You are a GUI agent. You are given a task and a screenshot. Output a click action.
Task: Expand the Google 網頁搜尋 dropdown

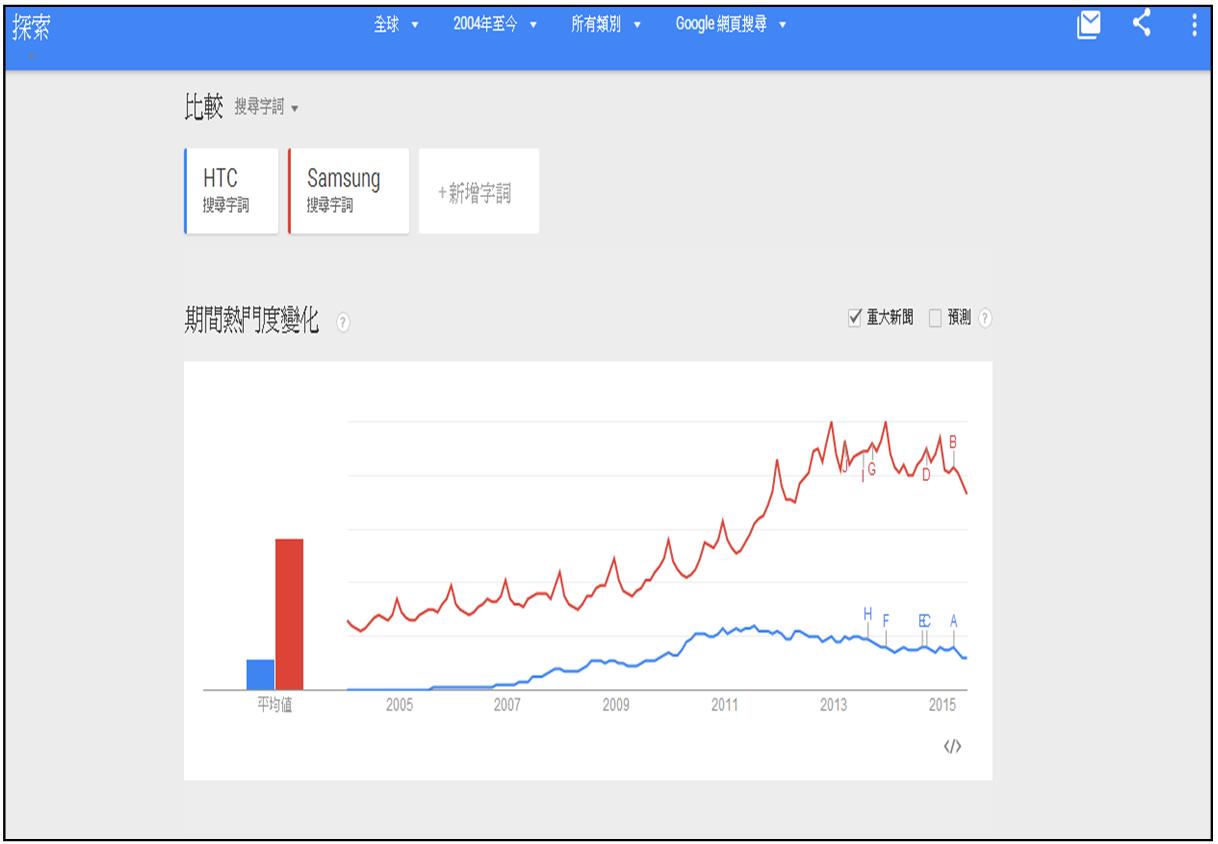point(730,24)
